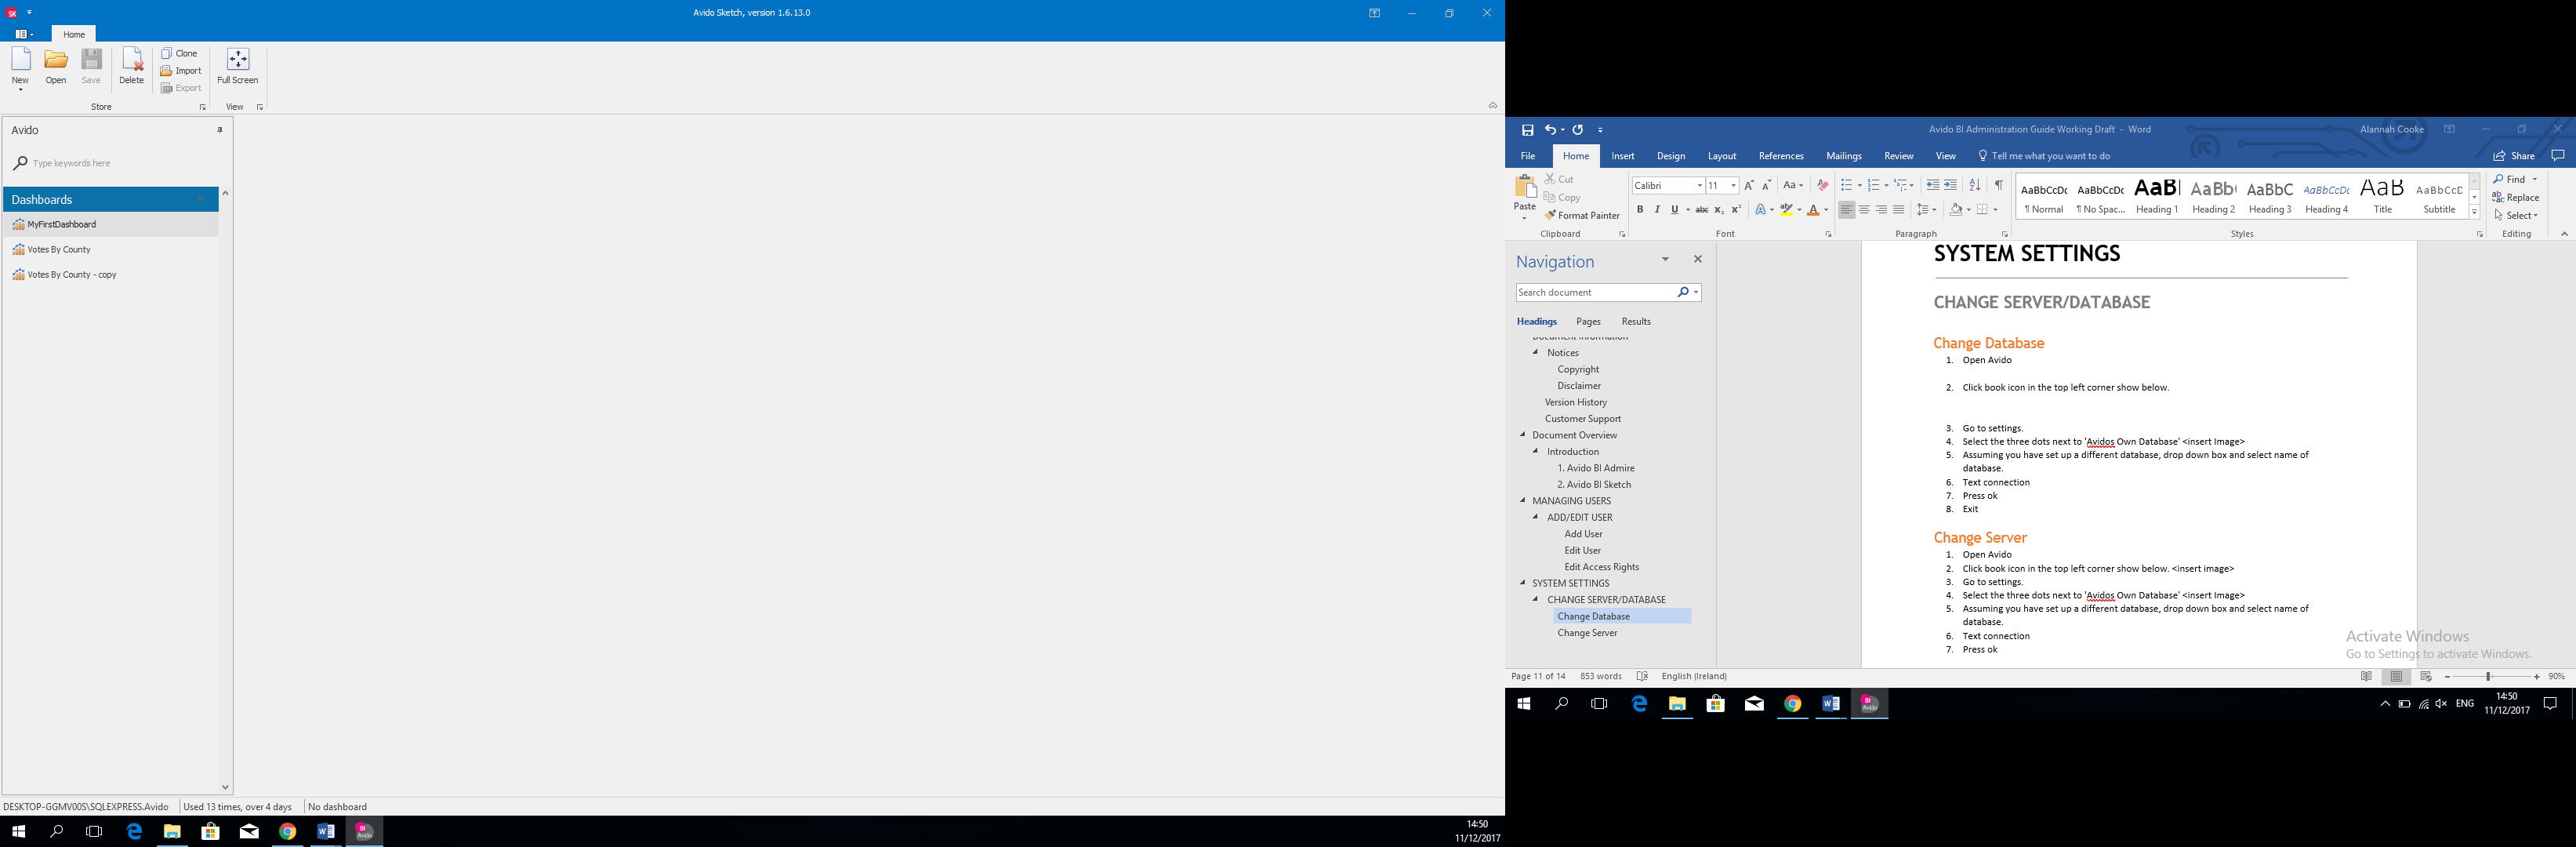
Task: Open the spelling proofing icon in status bar
Action: [x=1642, y=677]
